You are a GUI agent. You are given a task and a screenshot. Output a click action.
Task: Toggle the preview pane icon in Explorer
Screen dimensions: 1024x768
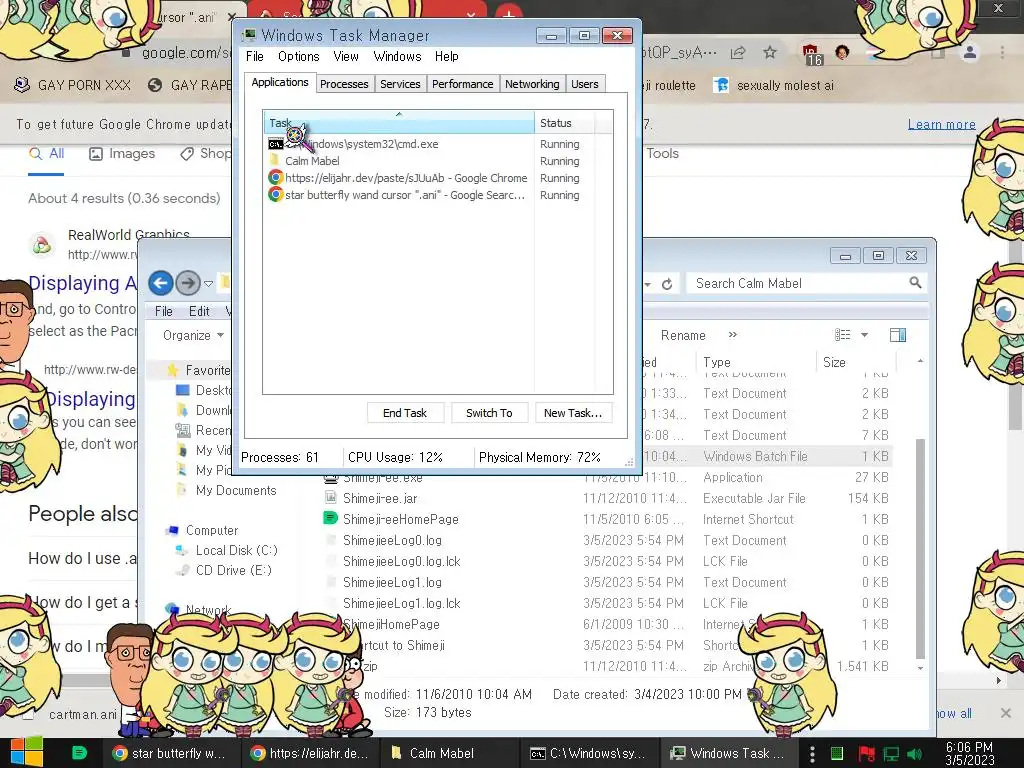click(898, 335)
